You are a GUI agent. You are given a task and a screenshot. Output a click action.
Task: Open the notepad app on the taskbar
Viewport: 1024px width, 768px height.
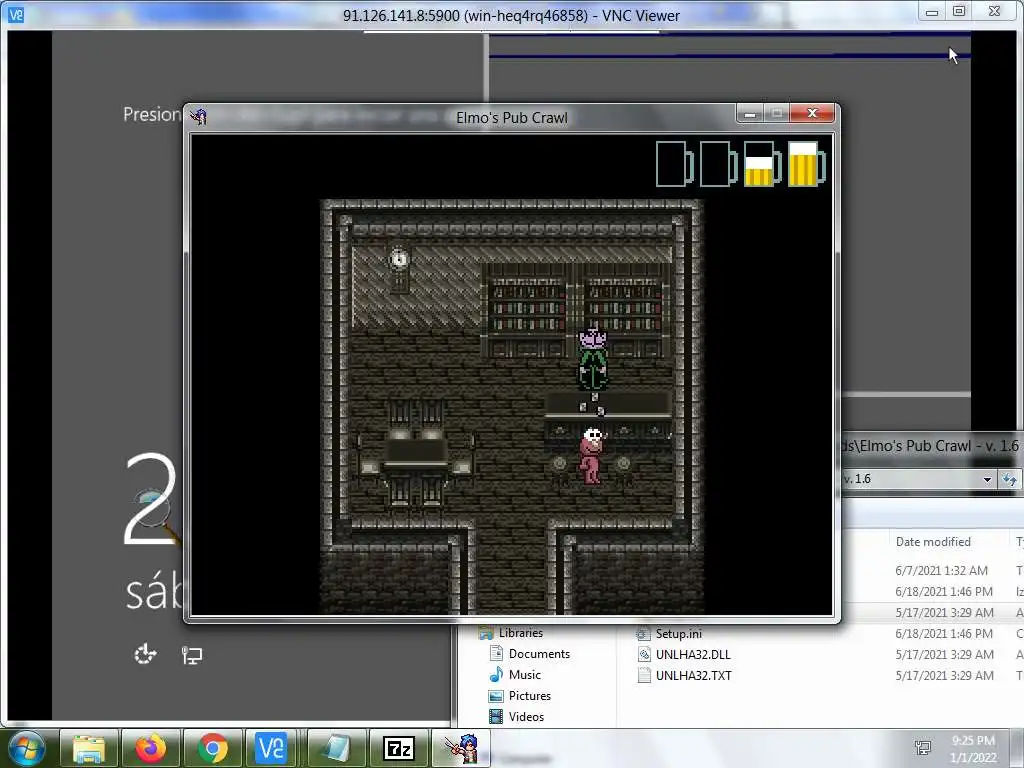tap(336, 749)
